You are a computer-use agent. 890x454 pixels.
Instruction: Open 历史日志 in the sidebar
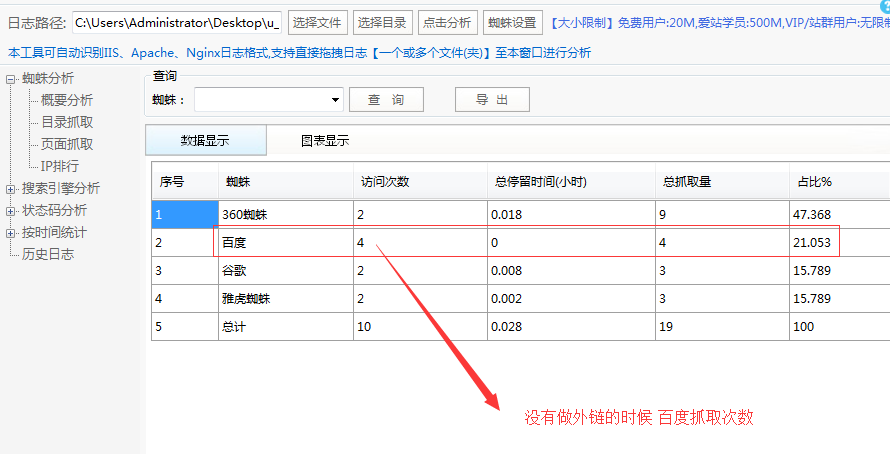[x=48, y=254]
